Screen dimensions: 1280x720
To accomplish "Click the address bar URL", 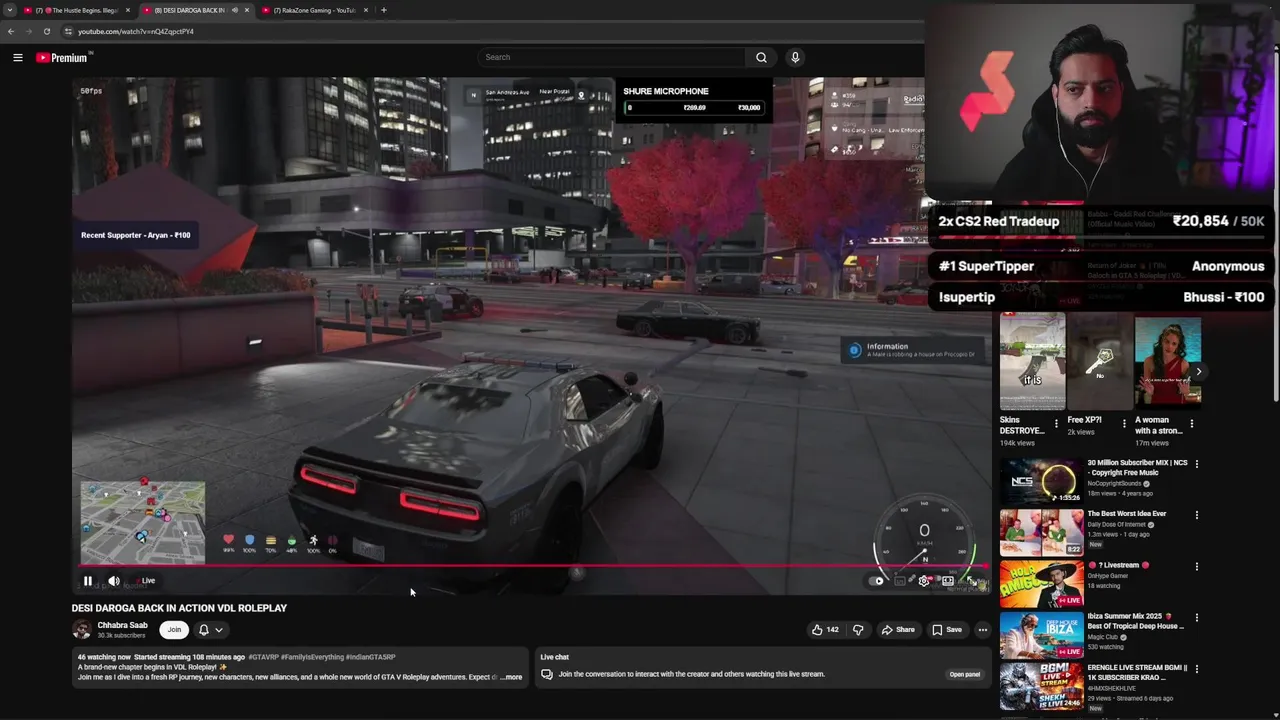I will tap(136, 31).
